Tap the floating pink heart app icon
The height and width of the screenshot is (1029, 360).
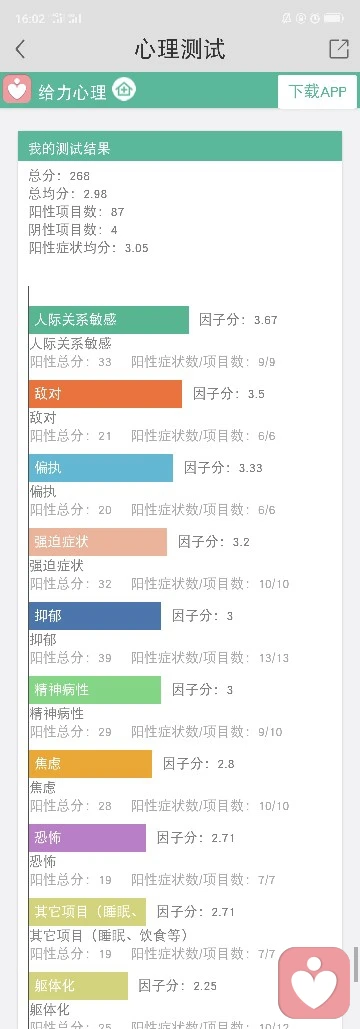click(x=314, y=982)
